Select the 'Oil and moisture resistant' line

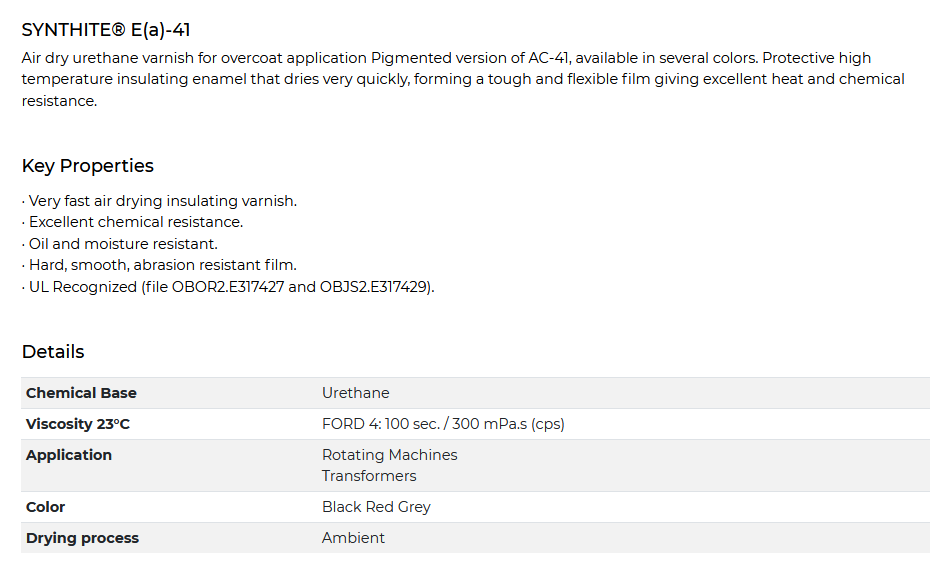tap(120, 244)
